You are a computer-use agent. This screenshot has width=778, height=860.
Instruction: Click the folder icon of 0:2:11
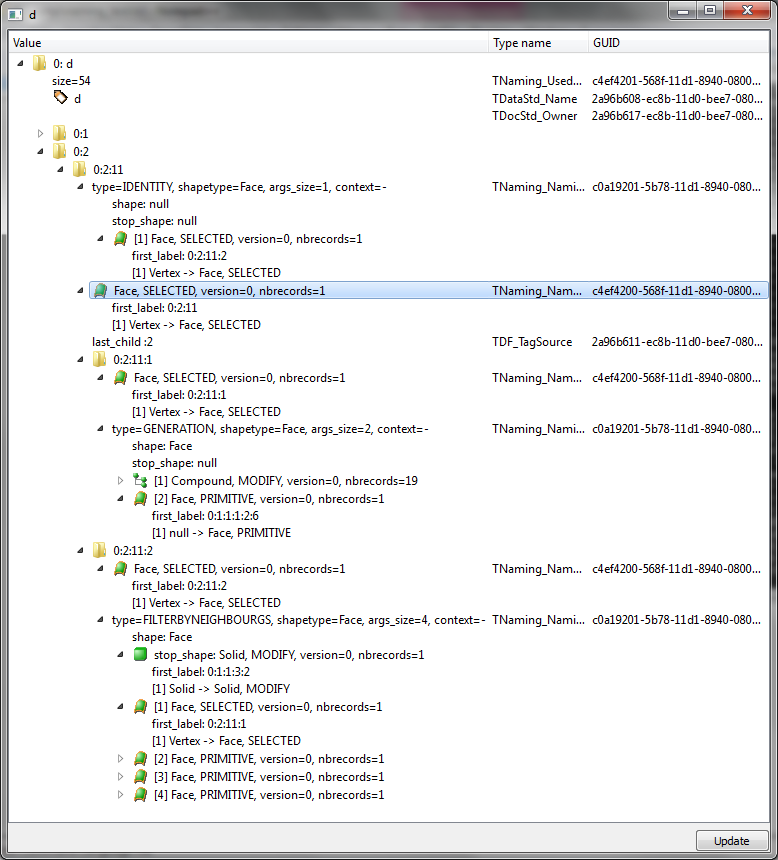click(x=80, y=169)
